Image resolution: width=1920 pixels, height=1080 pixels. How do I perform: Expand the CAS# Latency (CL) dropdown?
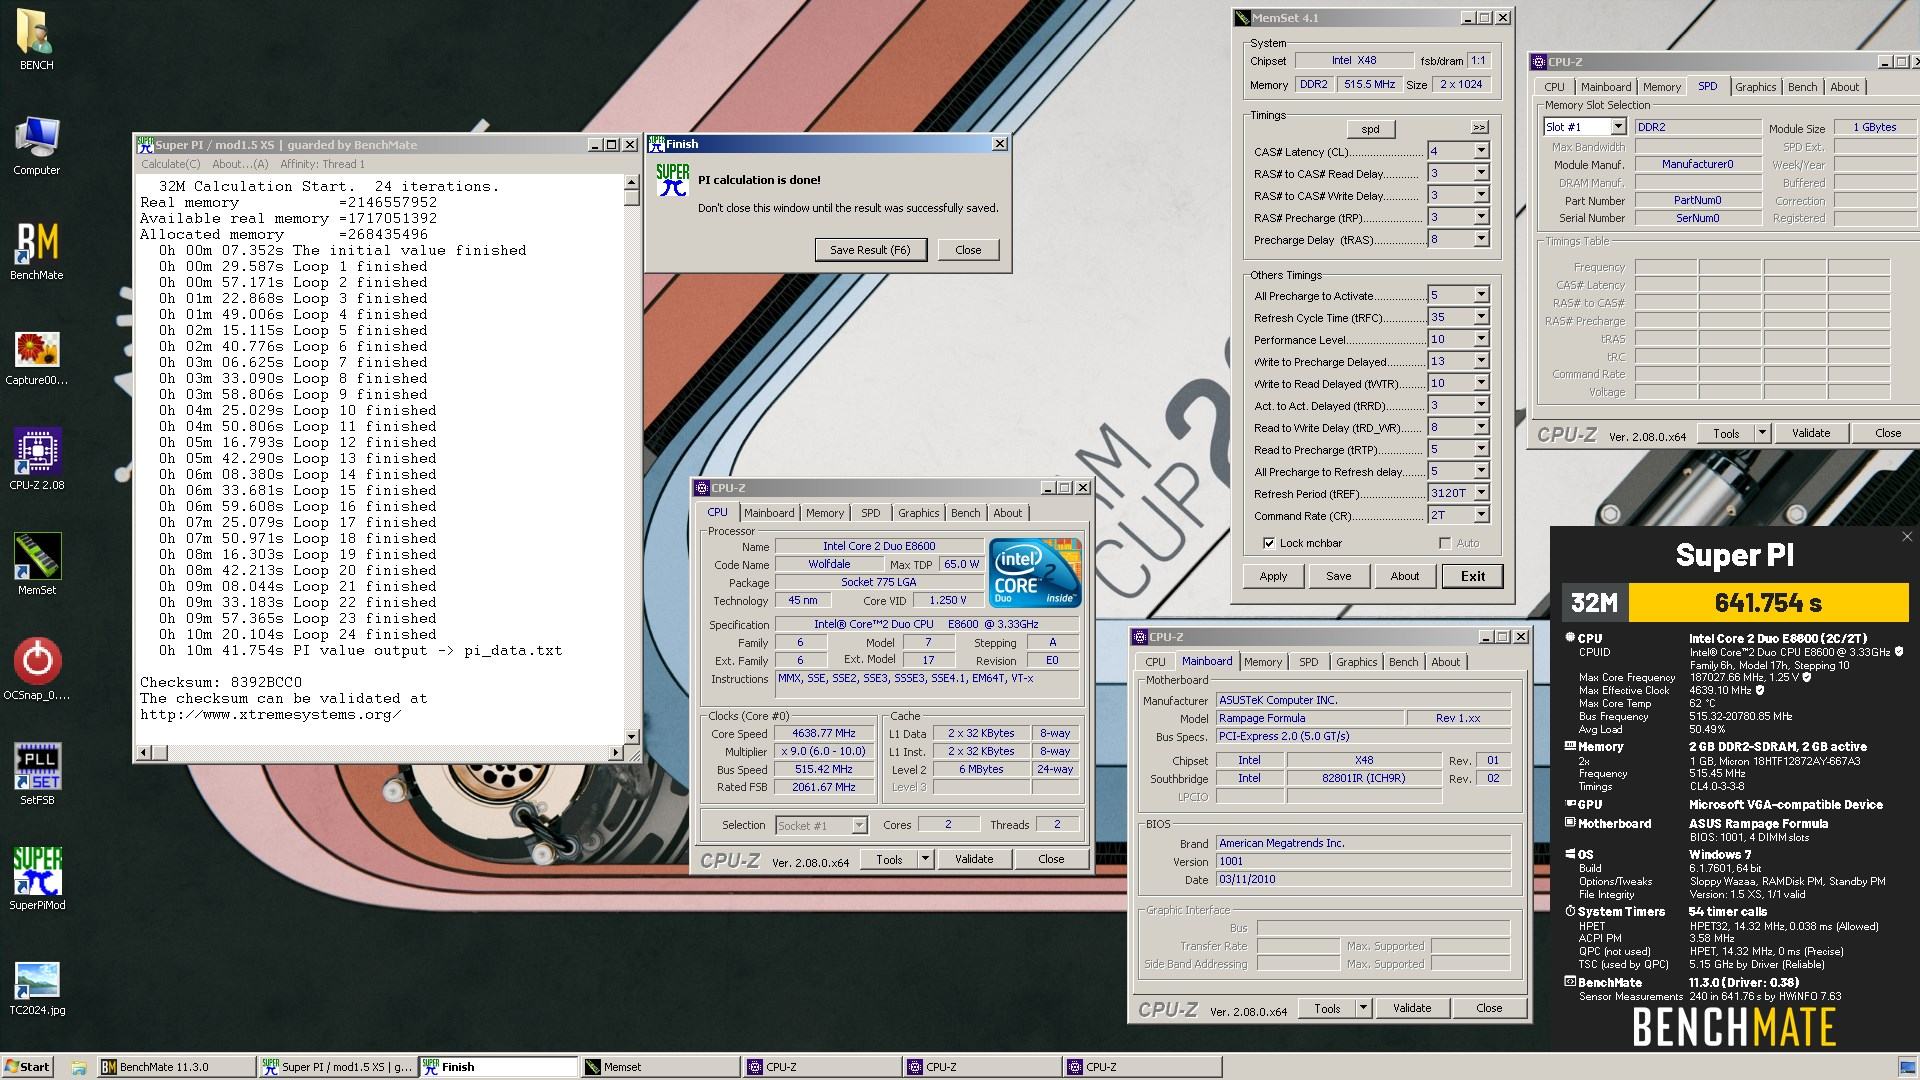1481,151
